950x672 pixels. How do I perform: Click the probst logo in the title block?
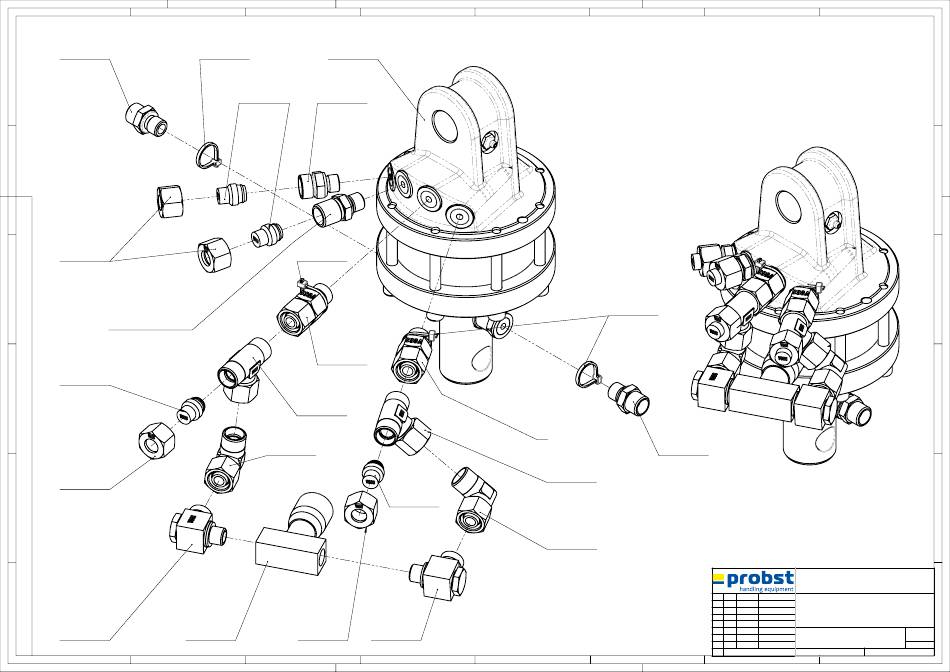pyautogui.click(x=753, y=581)
